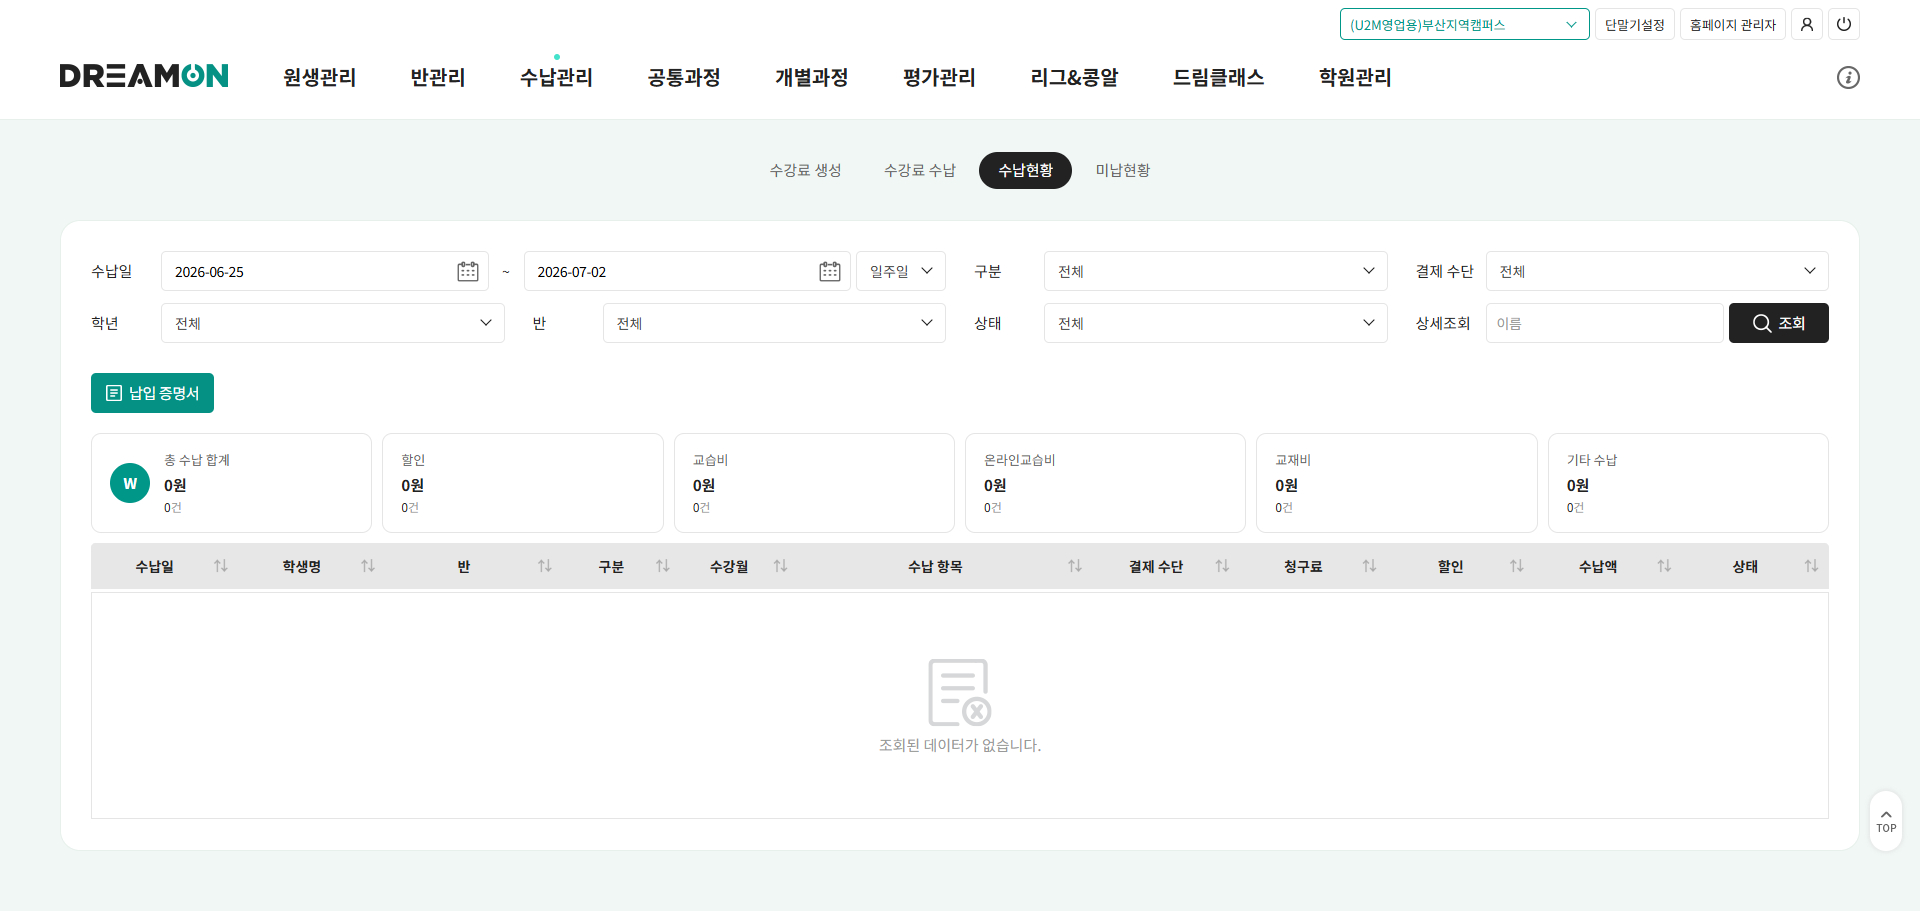Open the 구분 dropdown
The height and width of the screenshot is (911, 1920).
pyautogui.click(x=1215, y=271)
